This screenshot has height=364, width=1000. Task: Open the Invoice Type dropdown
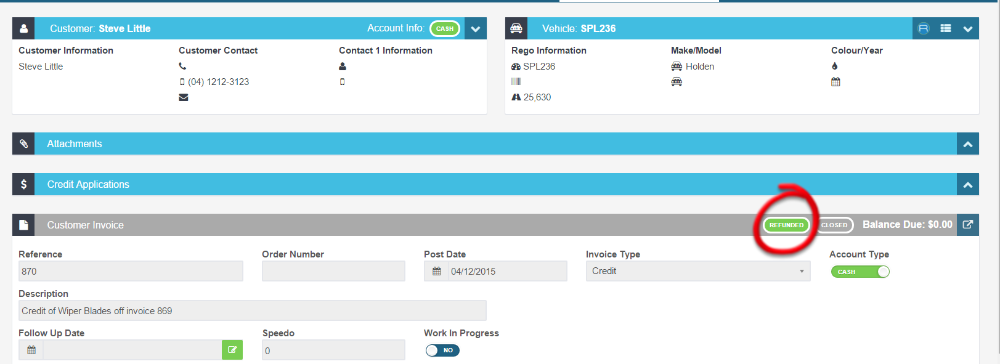(698, 271)
